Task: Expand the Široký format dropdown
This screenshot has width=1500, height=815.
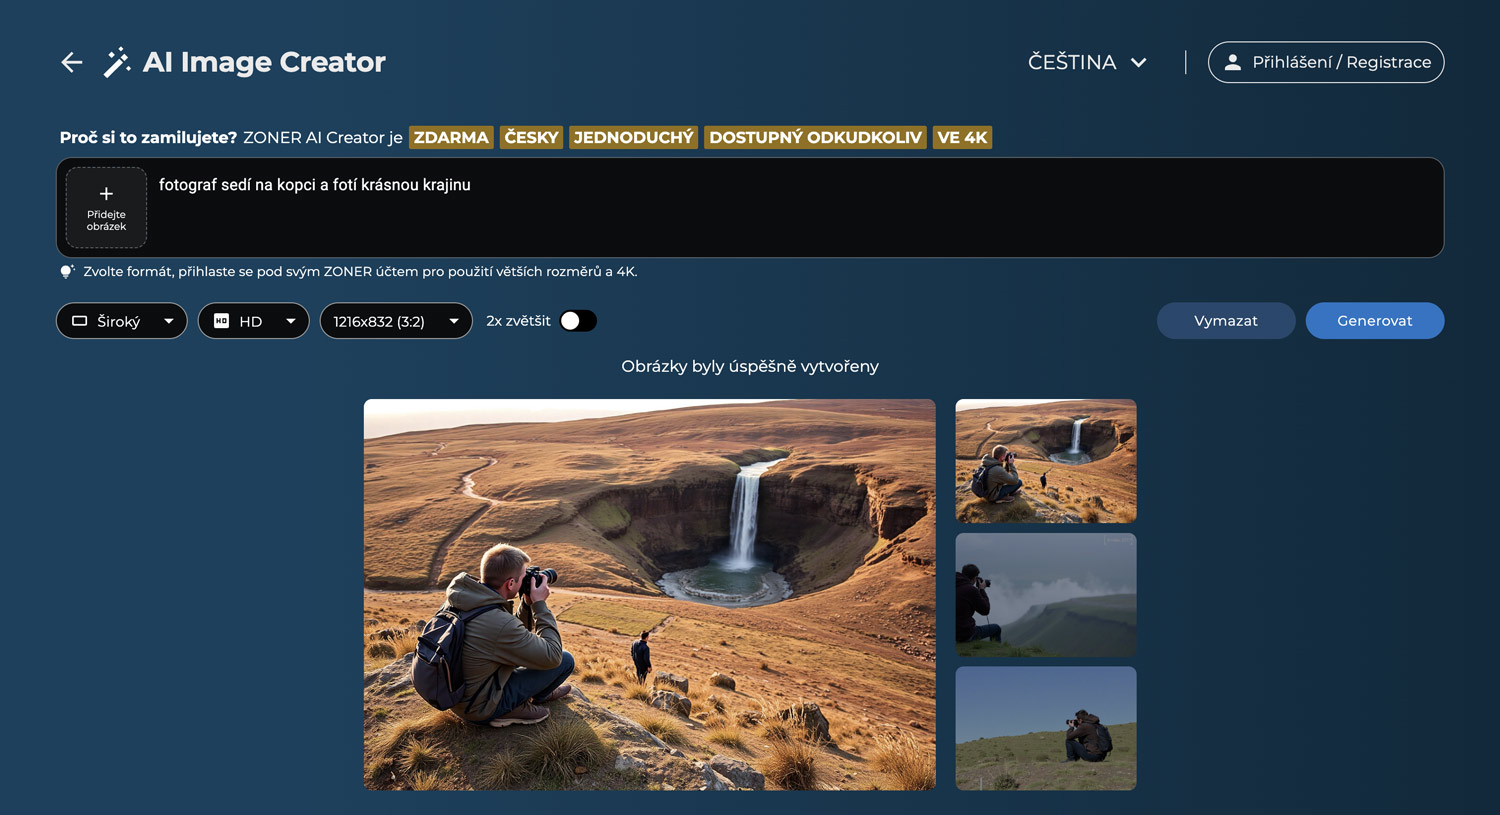Action: point(168,321)
